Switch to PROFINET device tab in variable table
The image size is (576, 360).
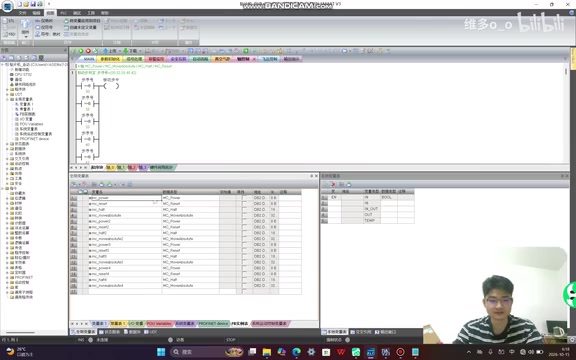[213, 324]
